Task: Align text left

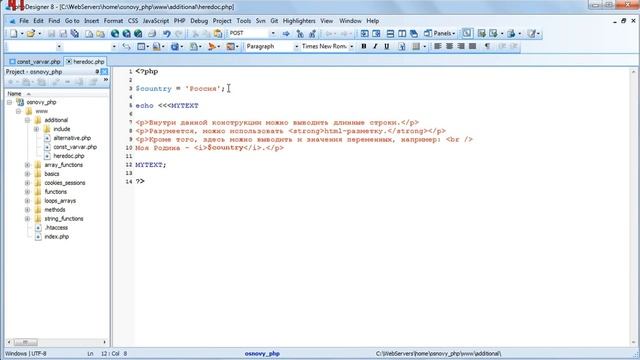Action: coord(438,47)
